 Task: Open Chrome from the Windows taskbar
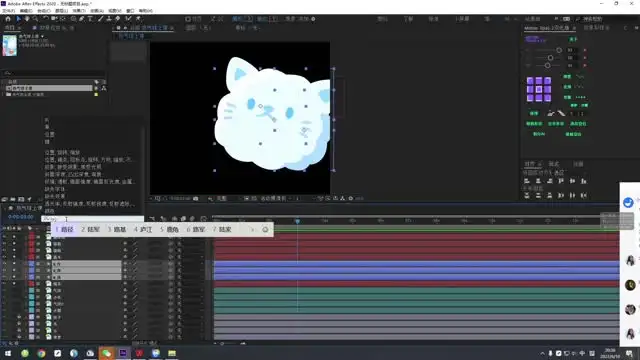point(41,353)
